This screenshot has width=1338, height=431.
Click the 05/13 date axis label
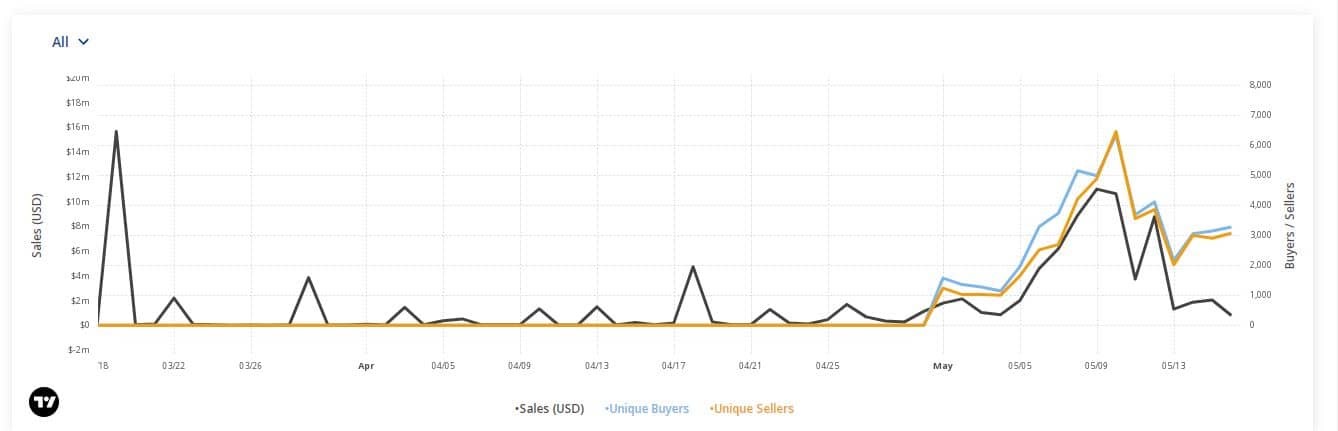[x=1173, y=366]
